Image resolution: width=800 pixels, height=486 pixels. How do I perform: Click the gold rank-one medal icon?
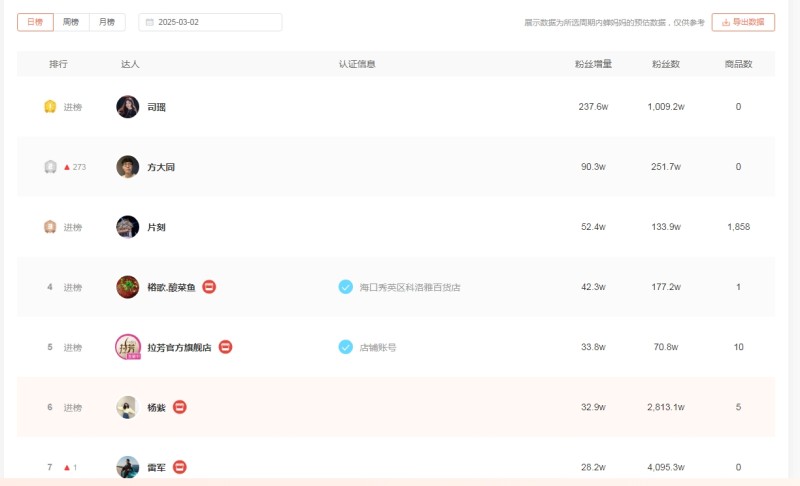(50, 107)
